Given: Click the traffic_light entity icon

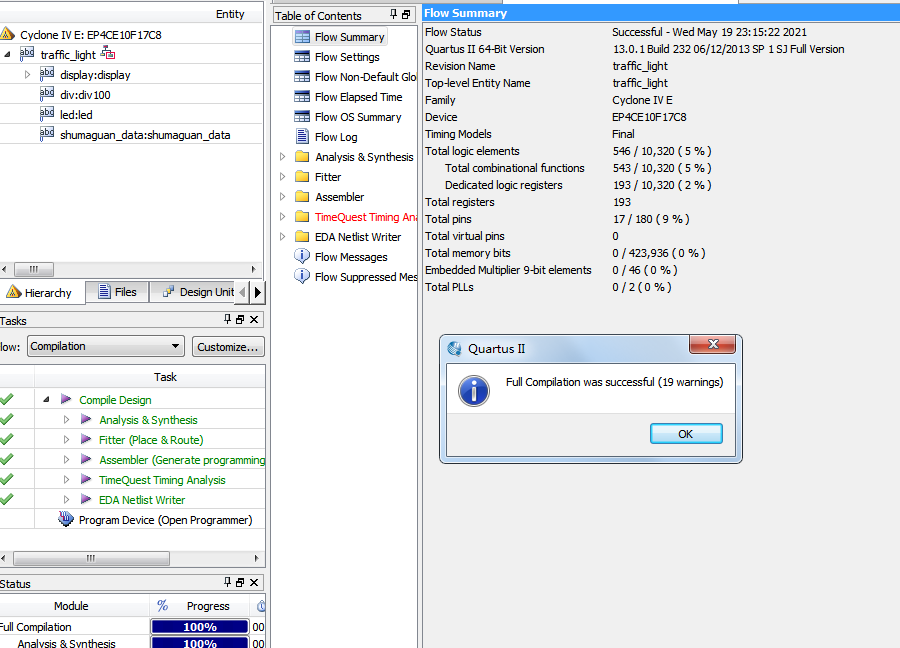Looking at the screenshot, I should click(x=27, y=54).
